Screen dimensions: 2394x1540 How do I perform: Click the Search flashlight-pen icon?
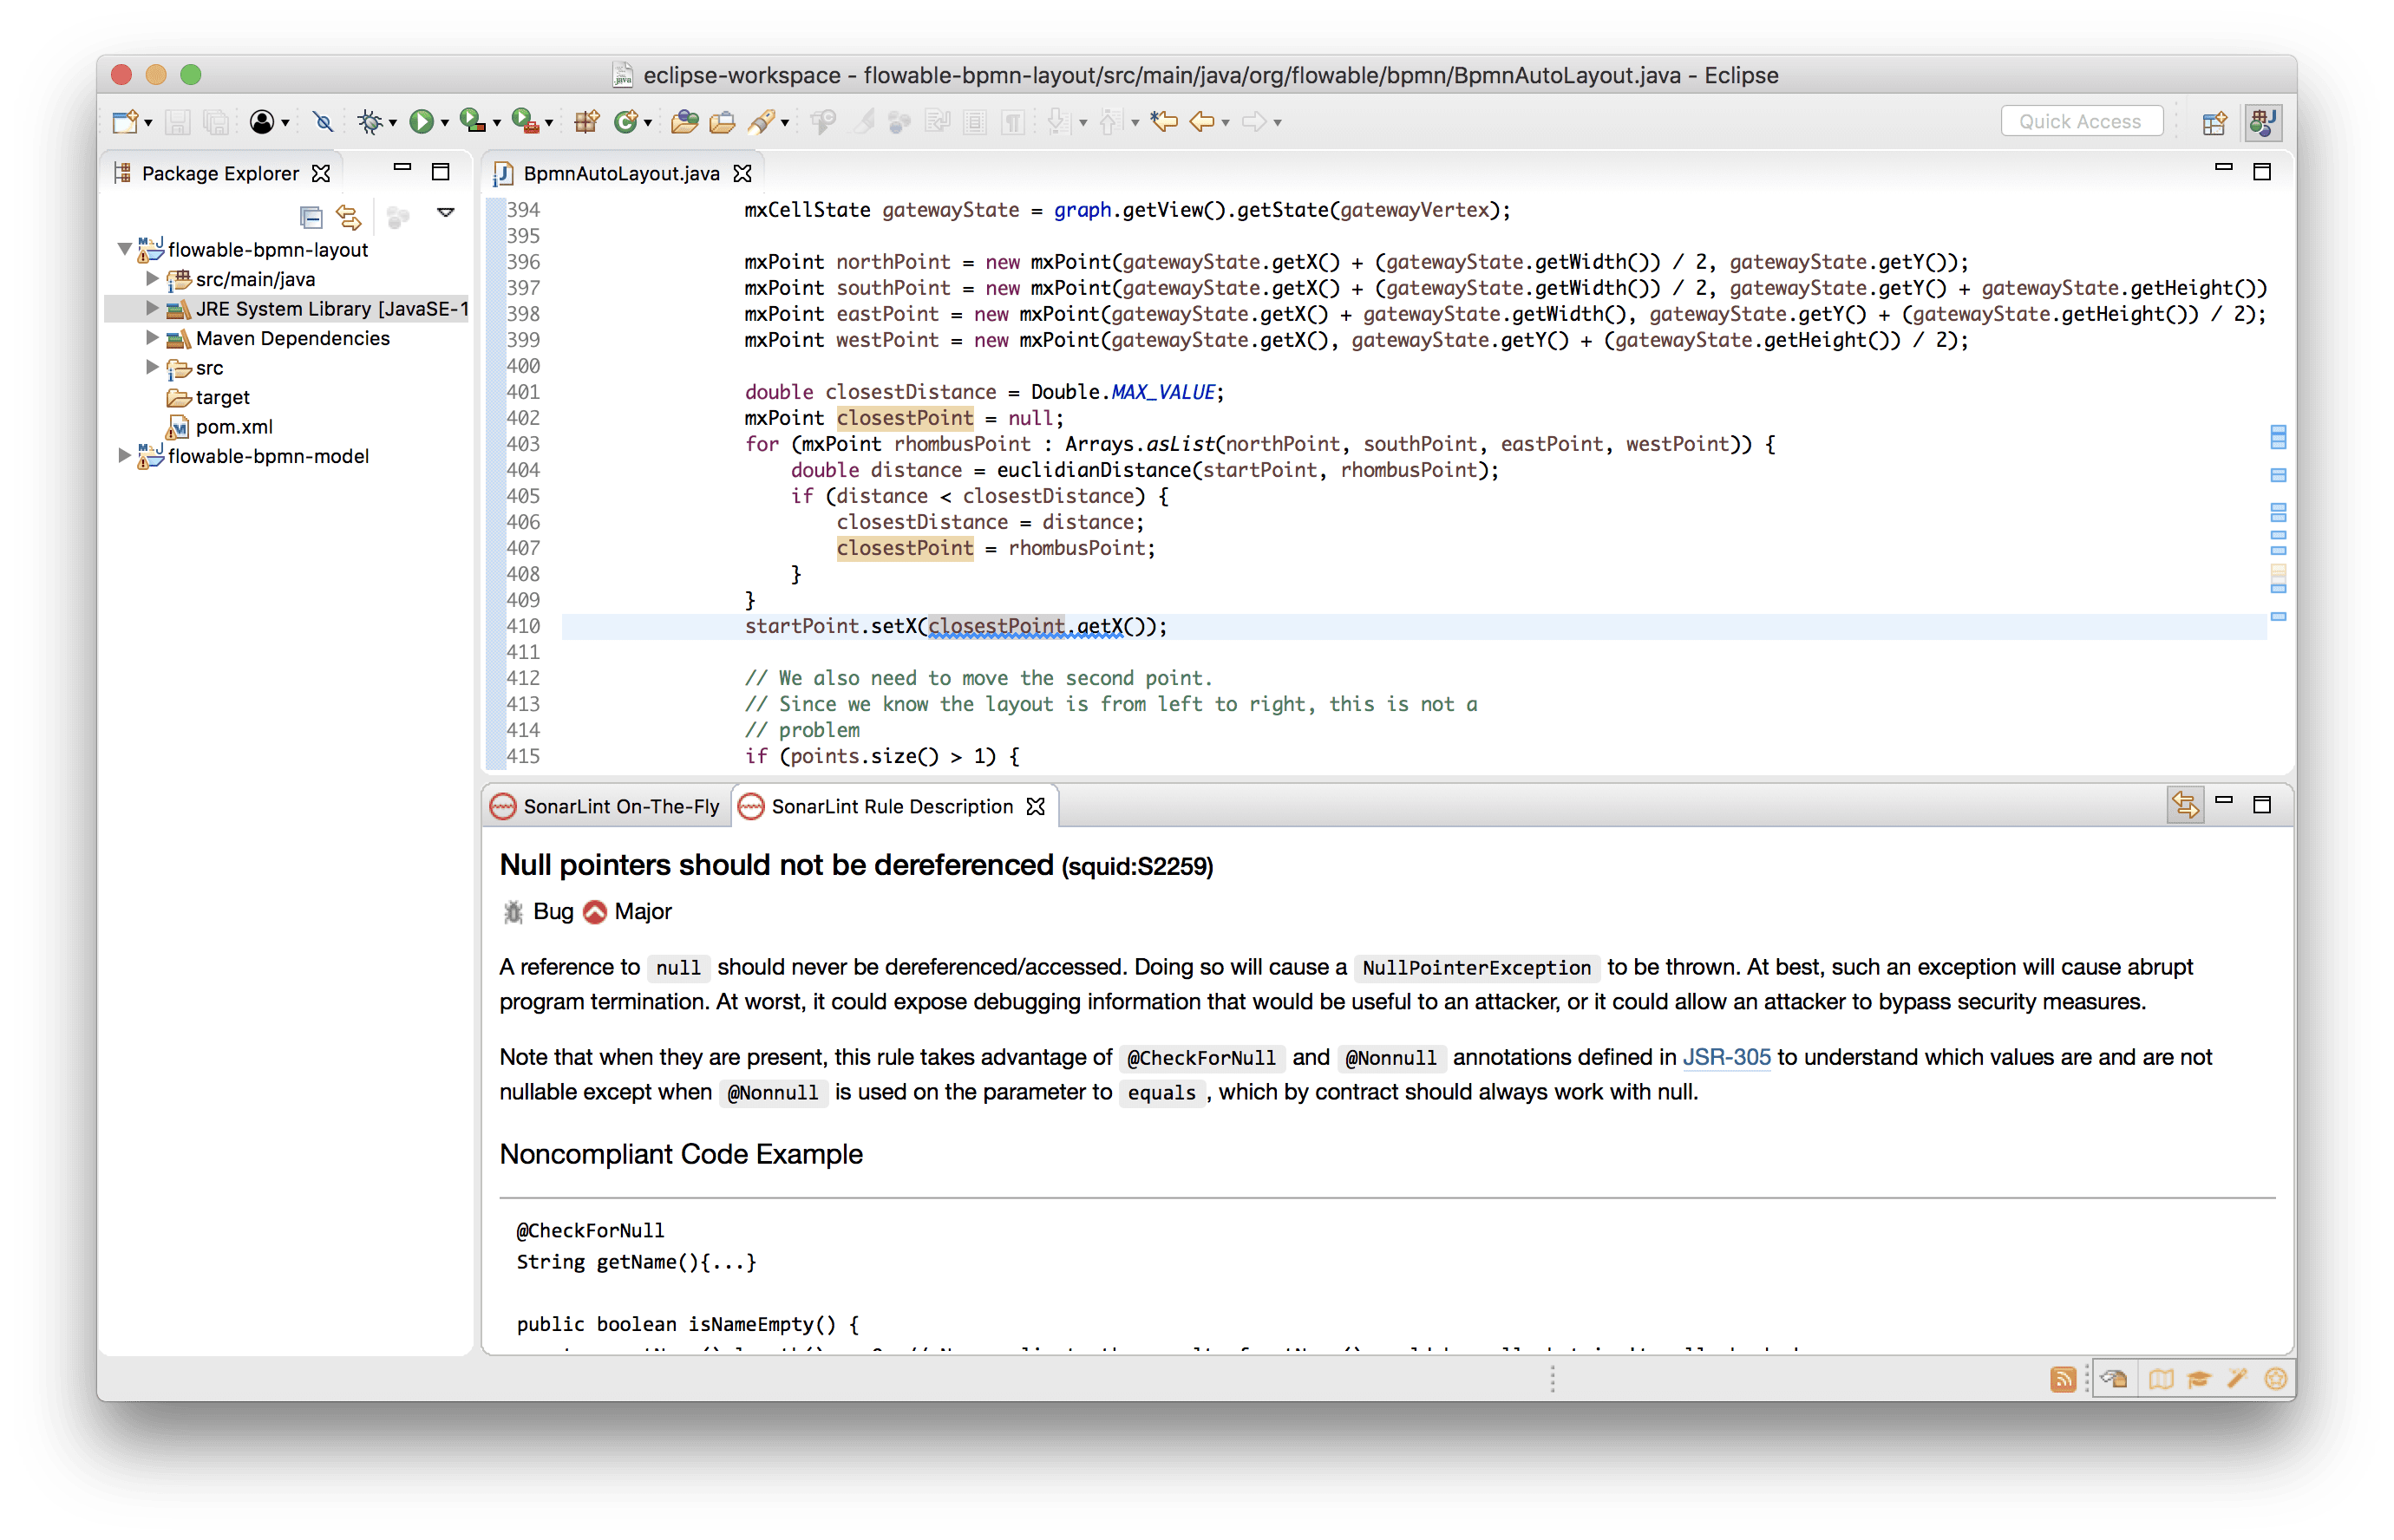click(761, 122)
